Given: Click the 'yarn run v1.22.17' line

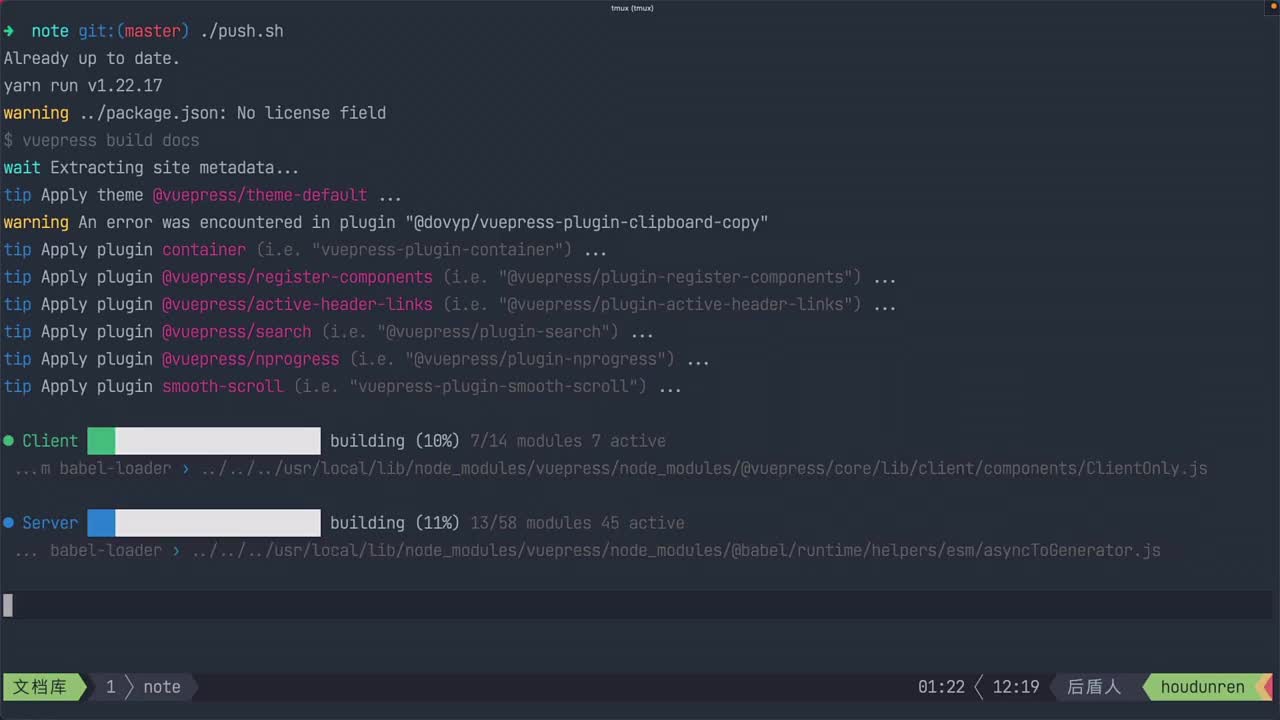Looking at the screenshot, I should [83, 86].
